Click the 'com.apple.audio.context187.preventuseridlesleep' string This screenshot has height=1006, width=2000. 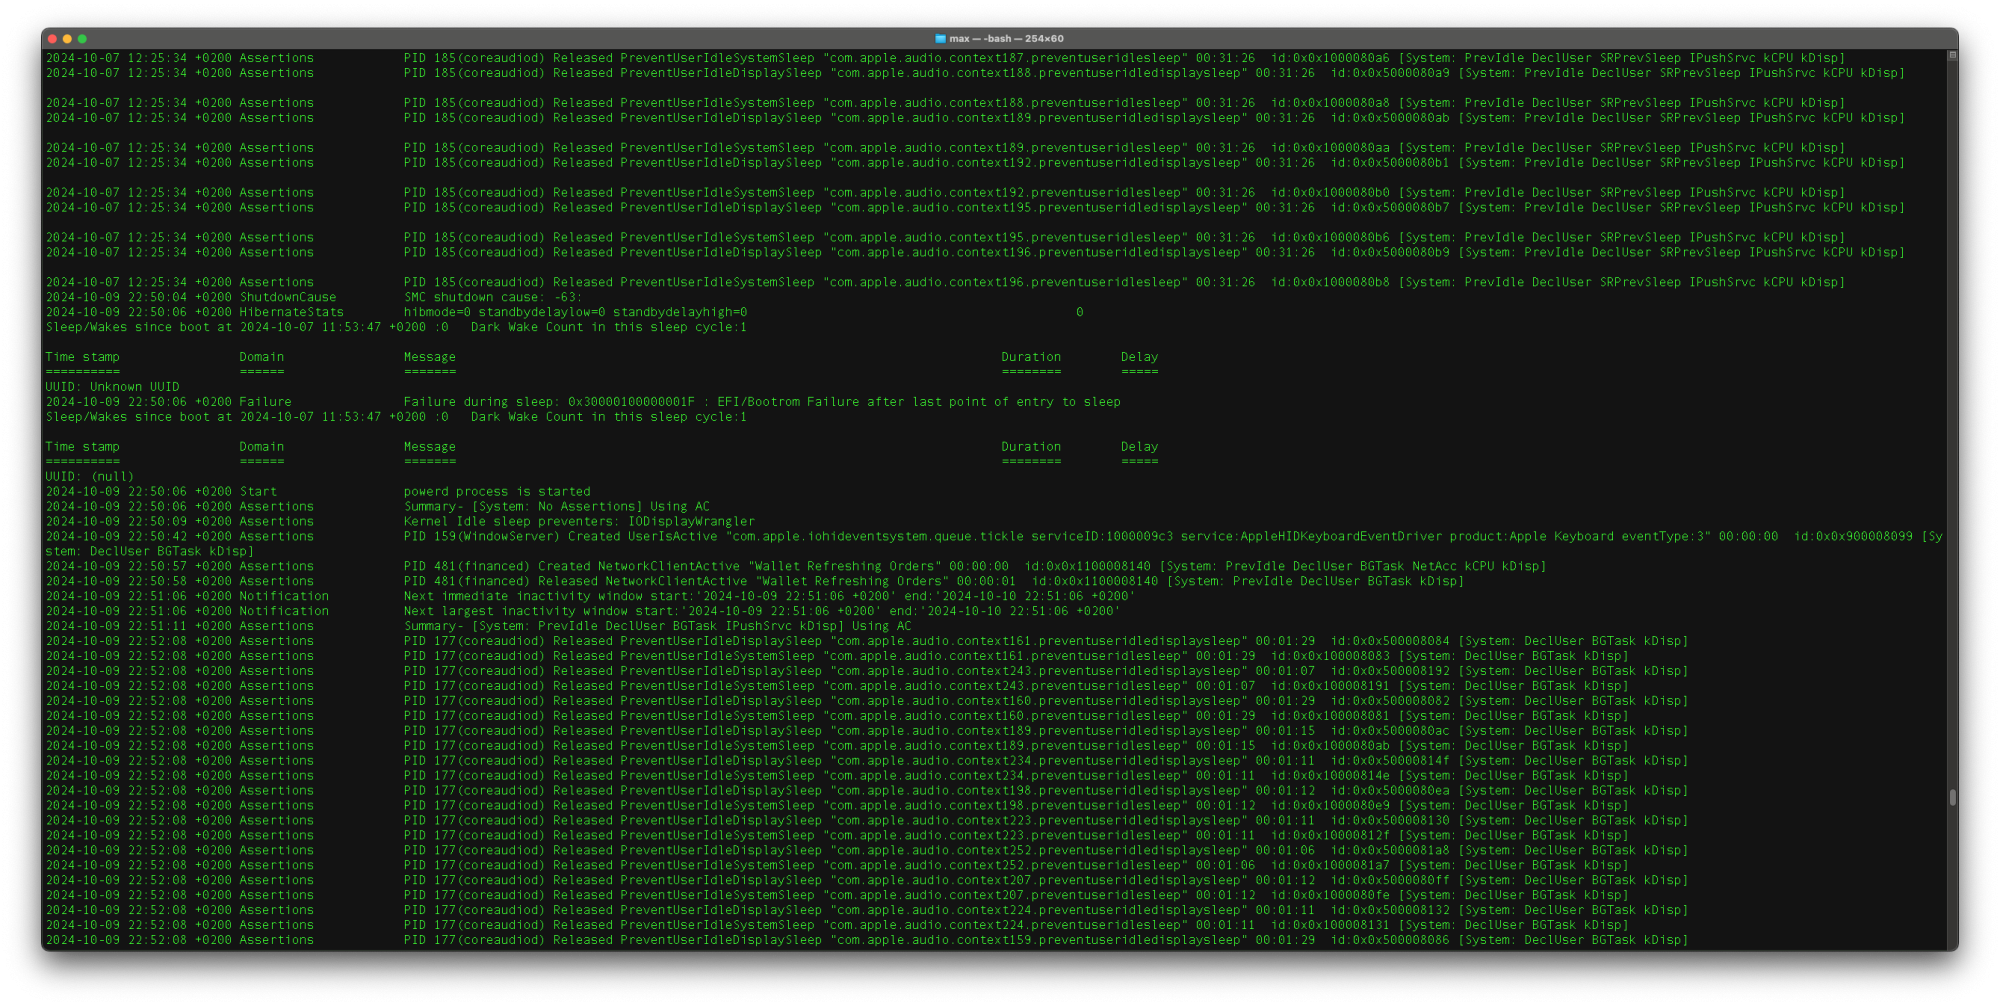pos(1006,58)
